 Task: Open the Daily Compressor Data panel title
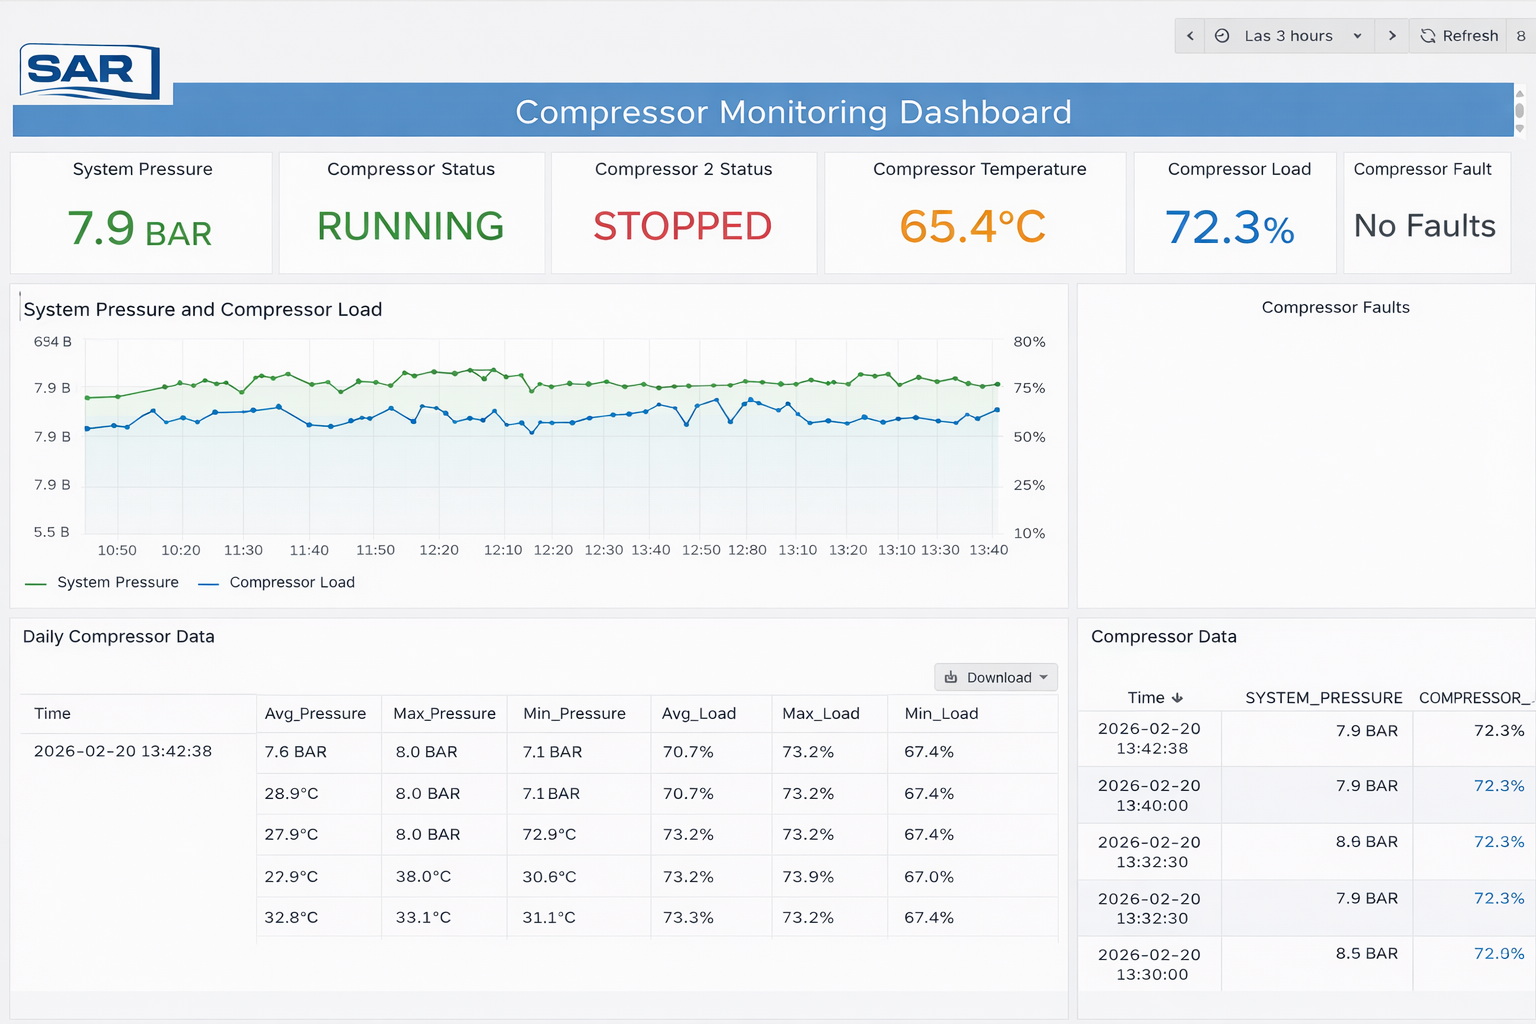click(119, 637)
